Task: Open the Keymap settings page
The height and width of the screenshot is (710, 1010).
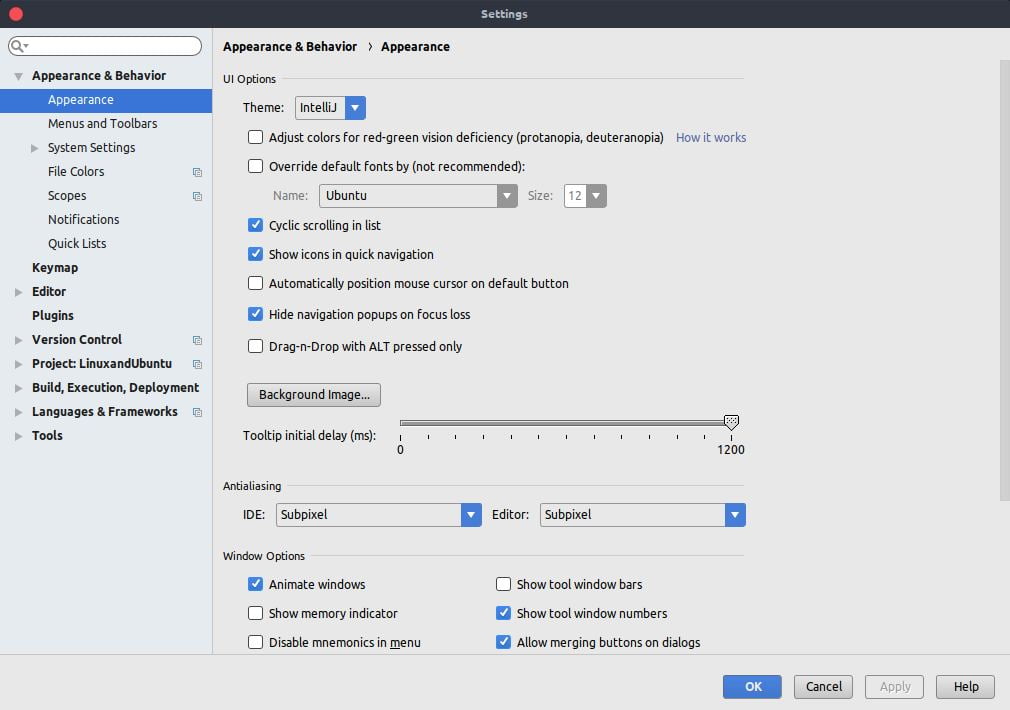Action: tap(55, 267)
